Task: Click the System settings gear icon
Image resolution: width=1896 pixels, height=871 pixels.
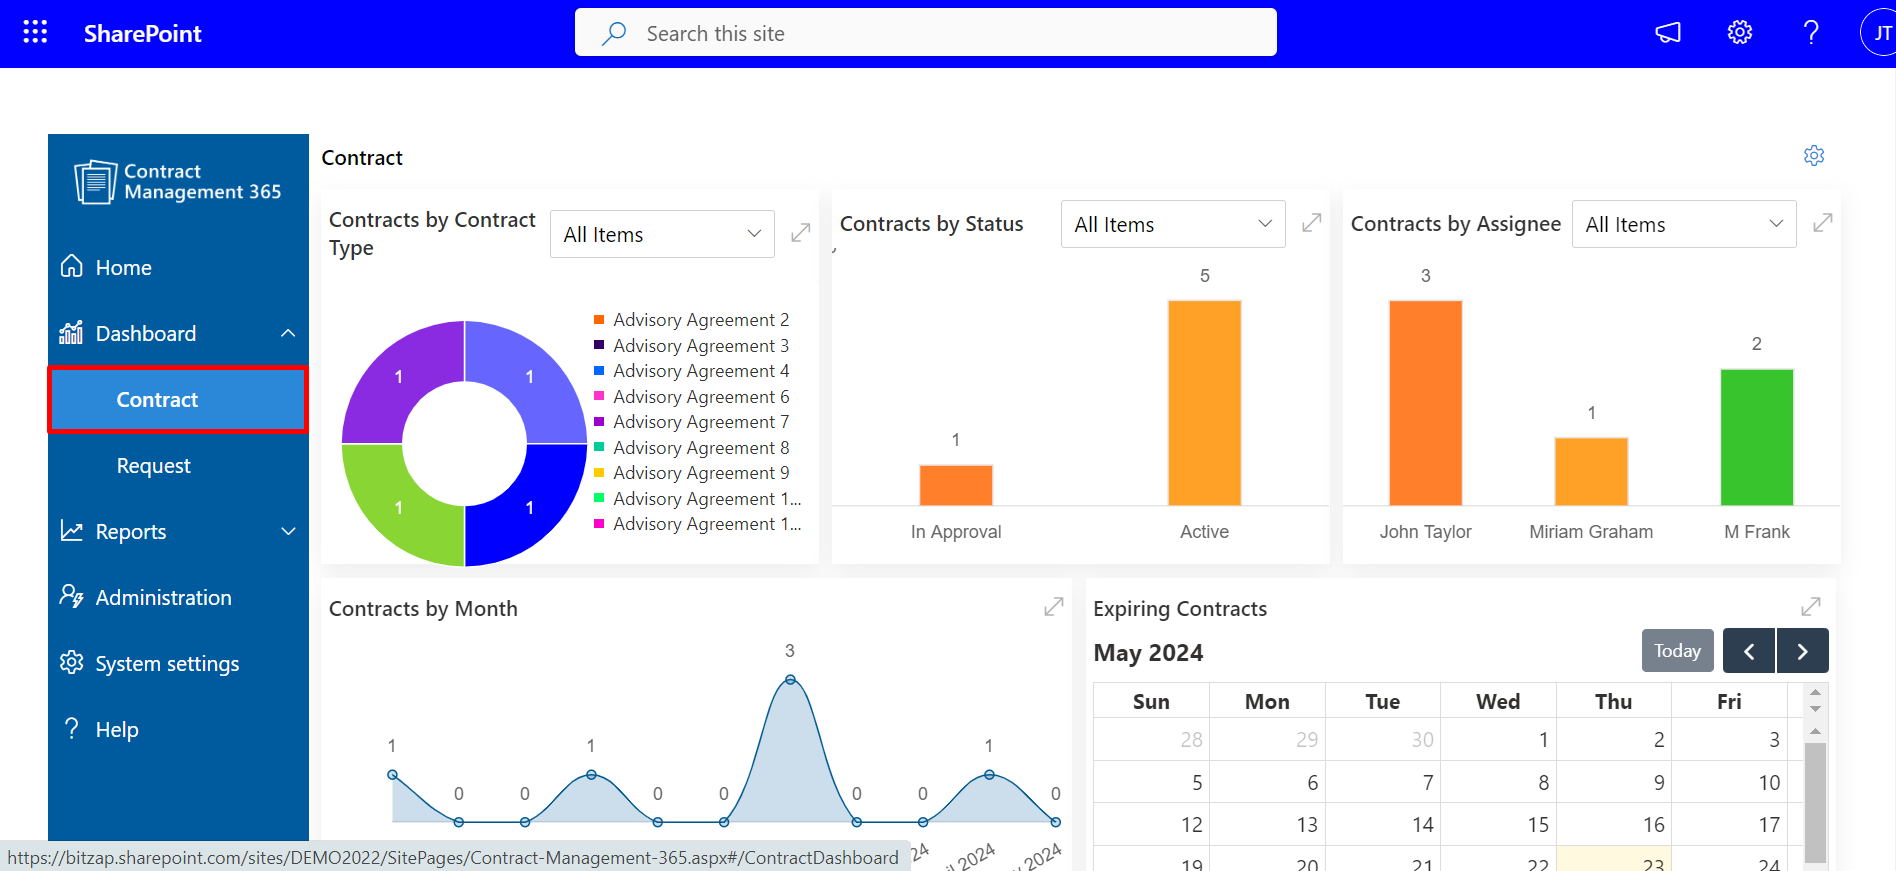Action: click(x=72, y=662)
